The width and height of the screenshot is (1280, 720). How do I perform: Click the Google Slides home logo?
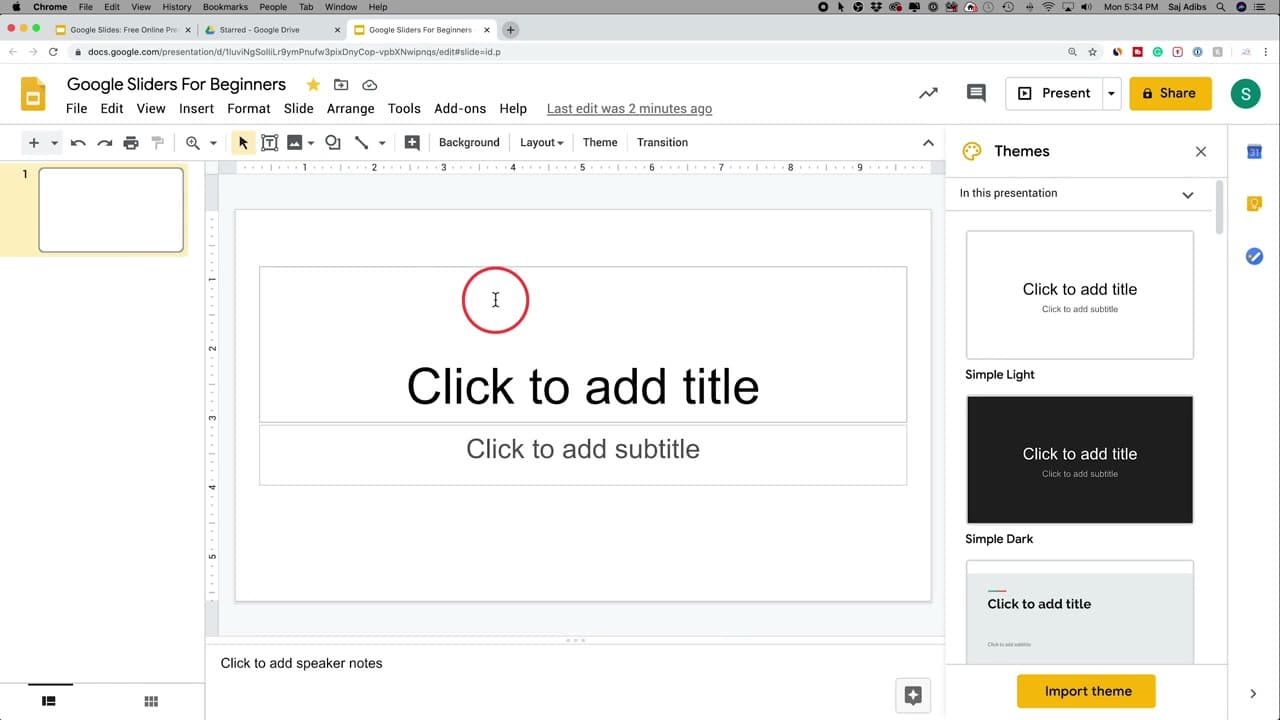[33, 94]
